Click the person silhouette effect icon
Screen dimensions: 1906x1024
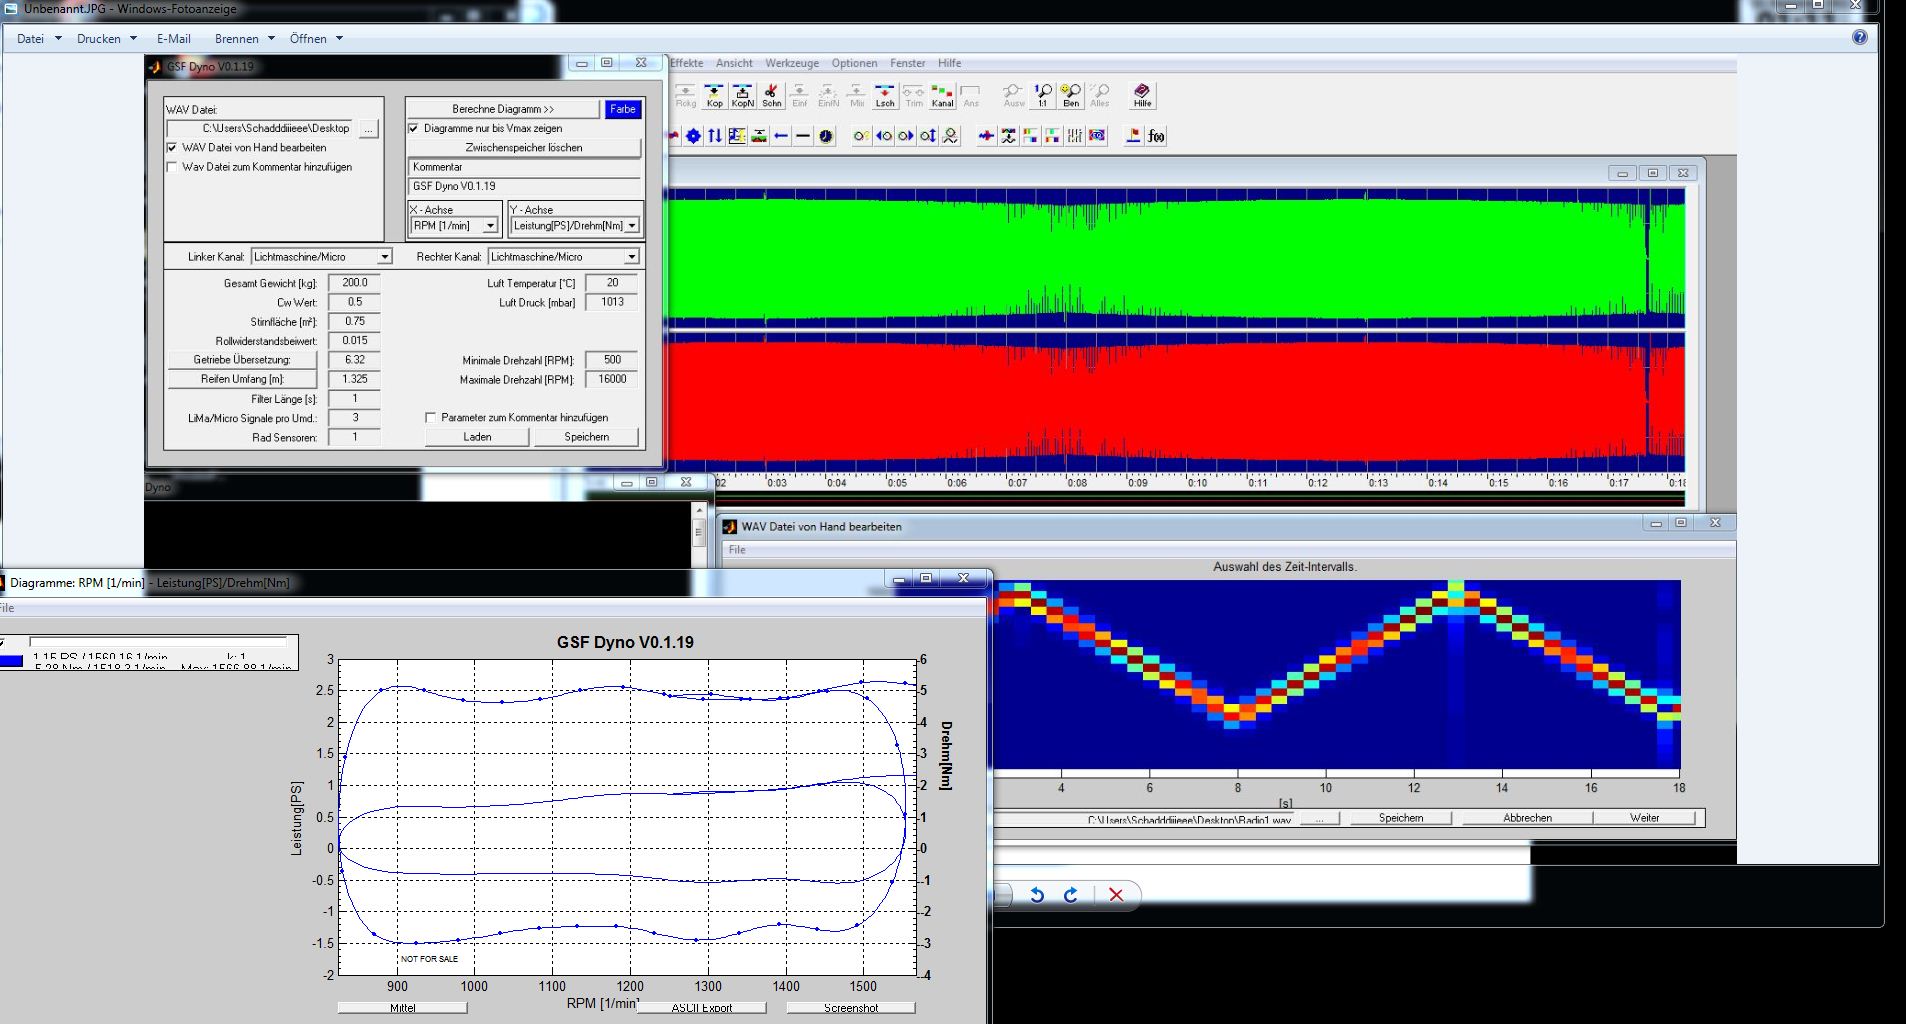pyautogui.click(x=950, y=136)
